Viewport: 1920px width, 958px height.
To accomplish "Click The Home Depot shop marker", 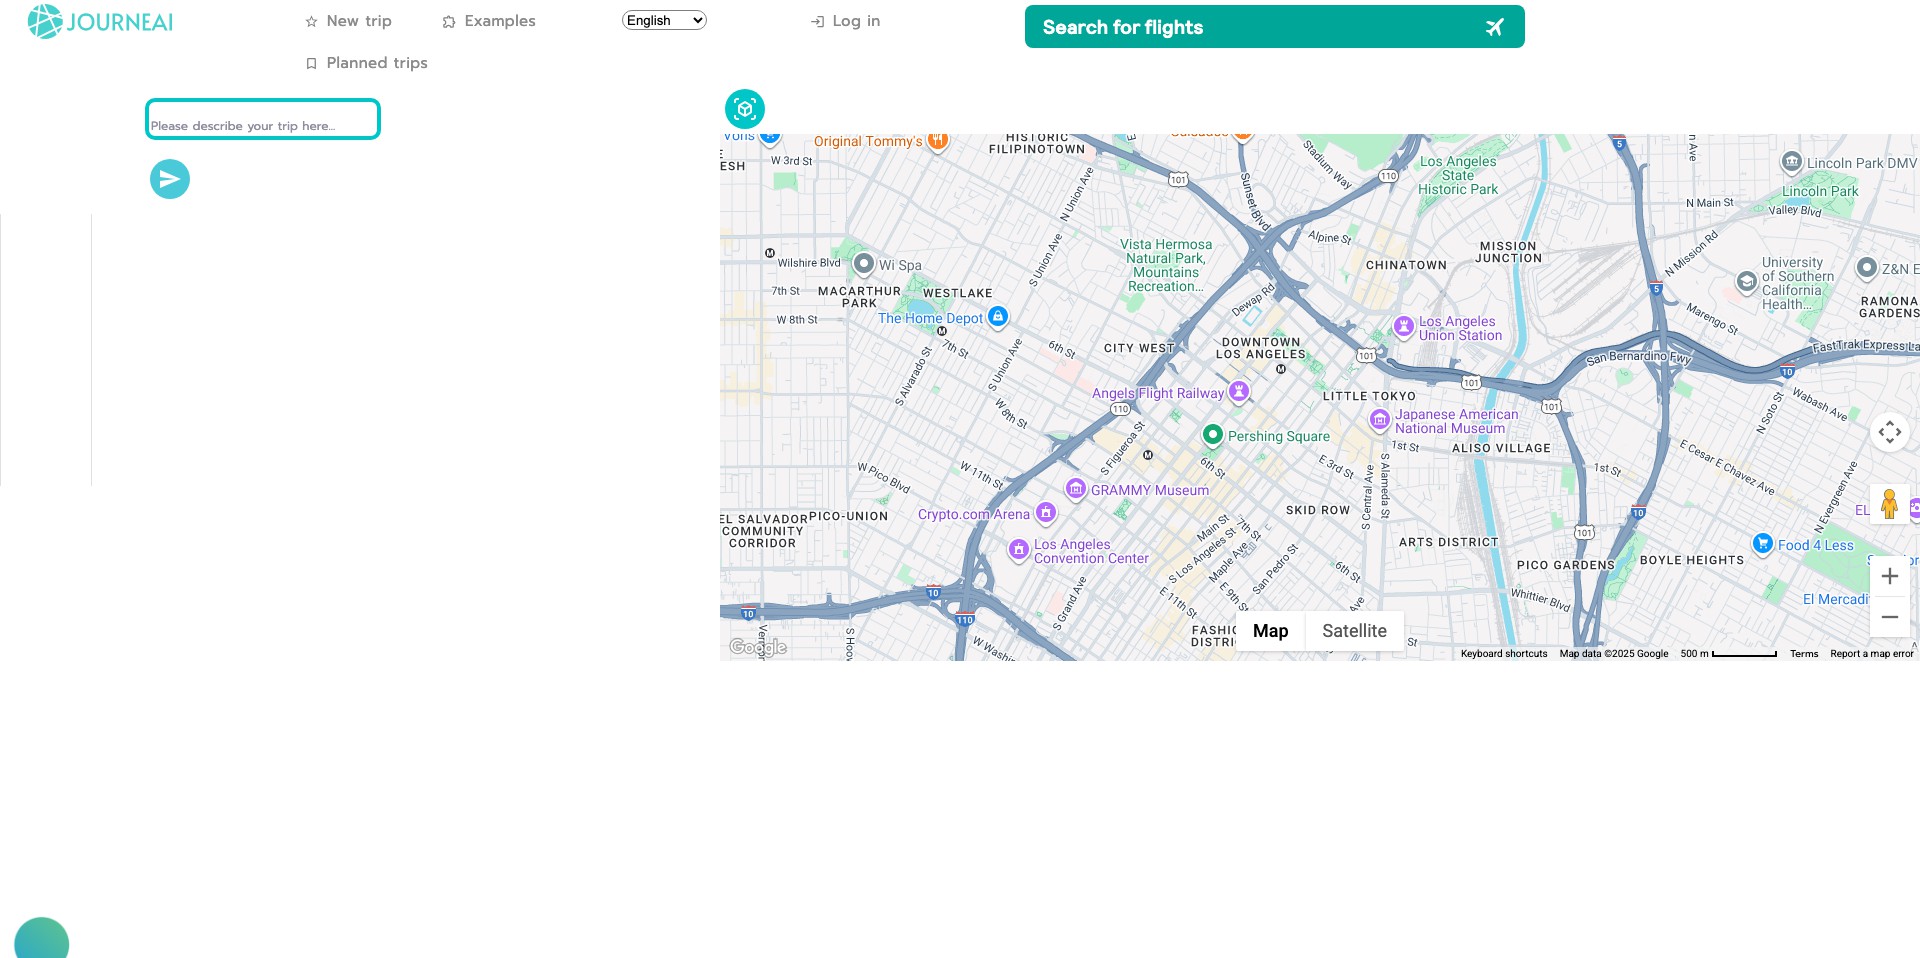I will click(997, 317).
